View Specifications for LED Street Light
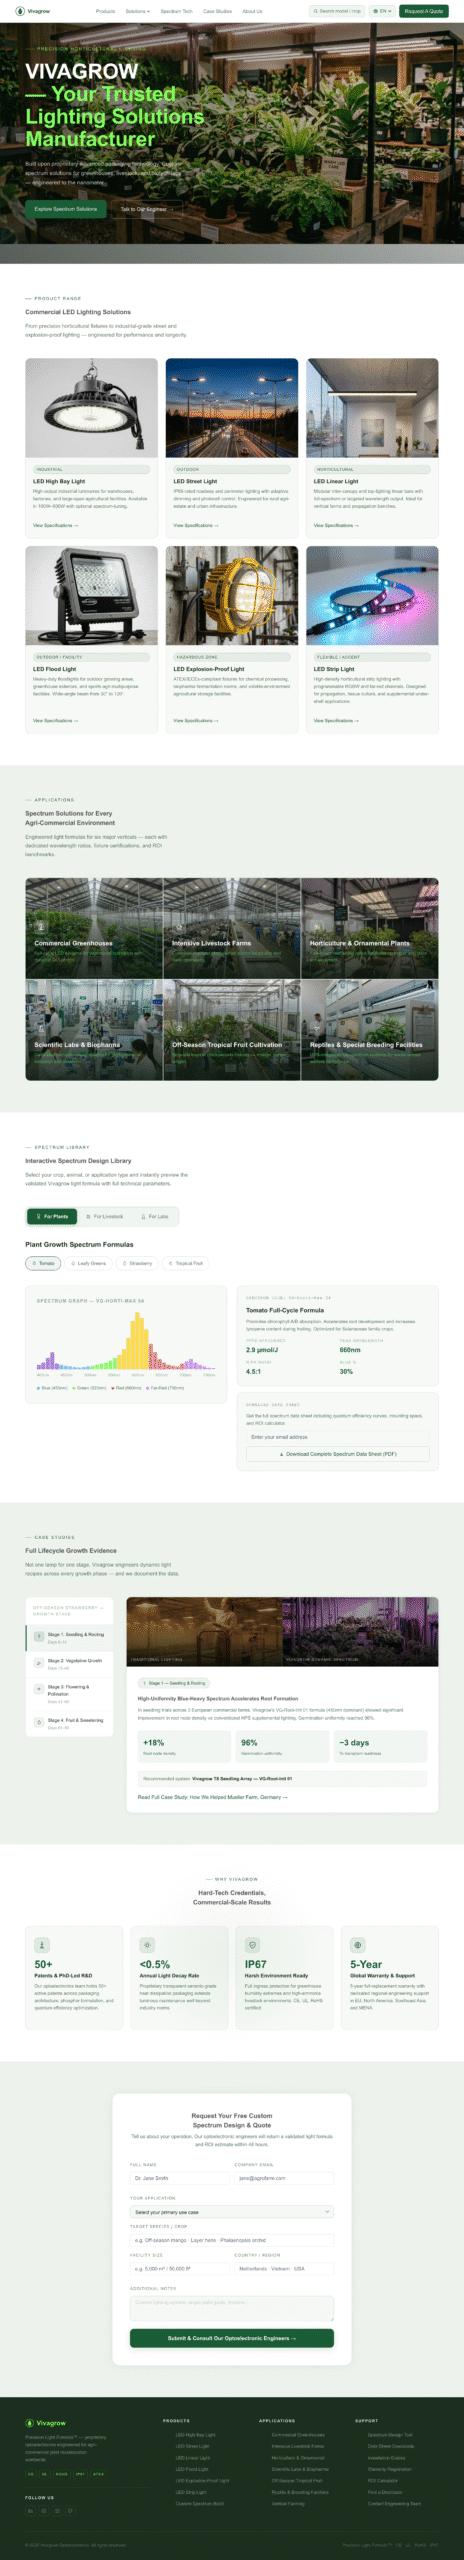Screen dimensions: 464x2560 click(195, 525)
